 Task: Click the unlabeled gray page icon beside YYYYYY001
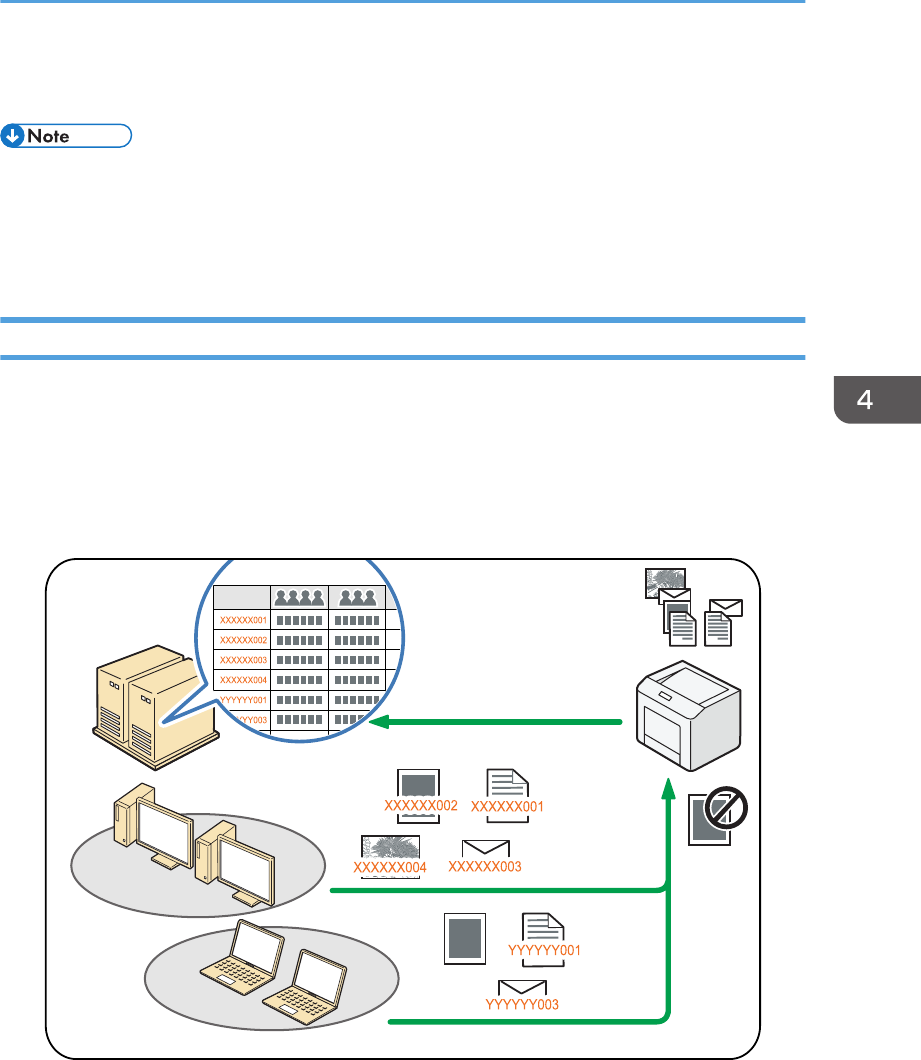465,938
